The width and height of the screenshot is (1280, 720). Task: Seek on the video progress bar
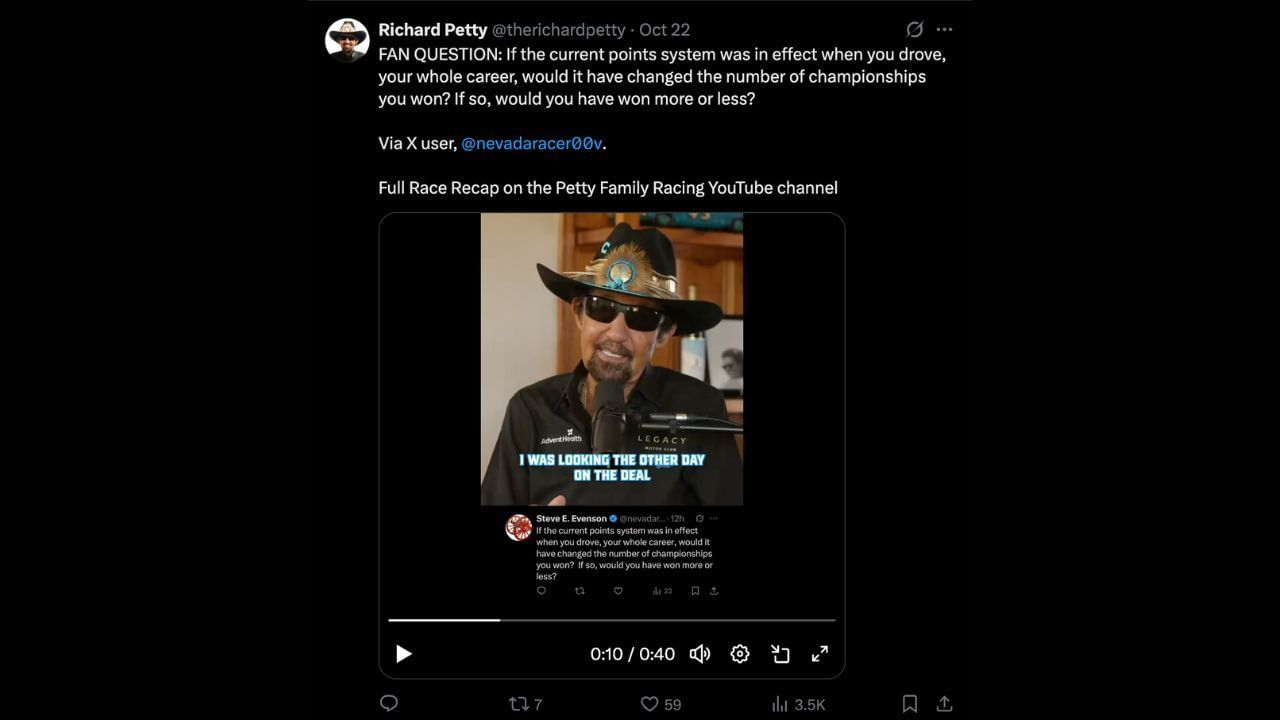[611, 620]
